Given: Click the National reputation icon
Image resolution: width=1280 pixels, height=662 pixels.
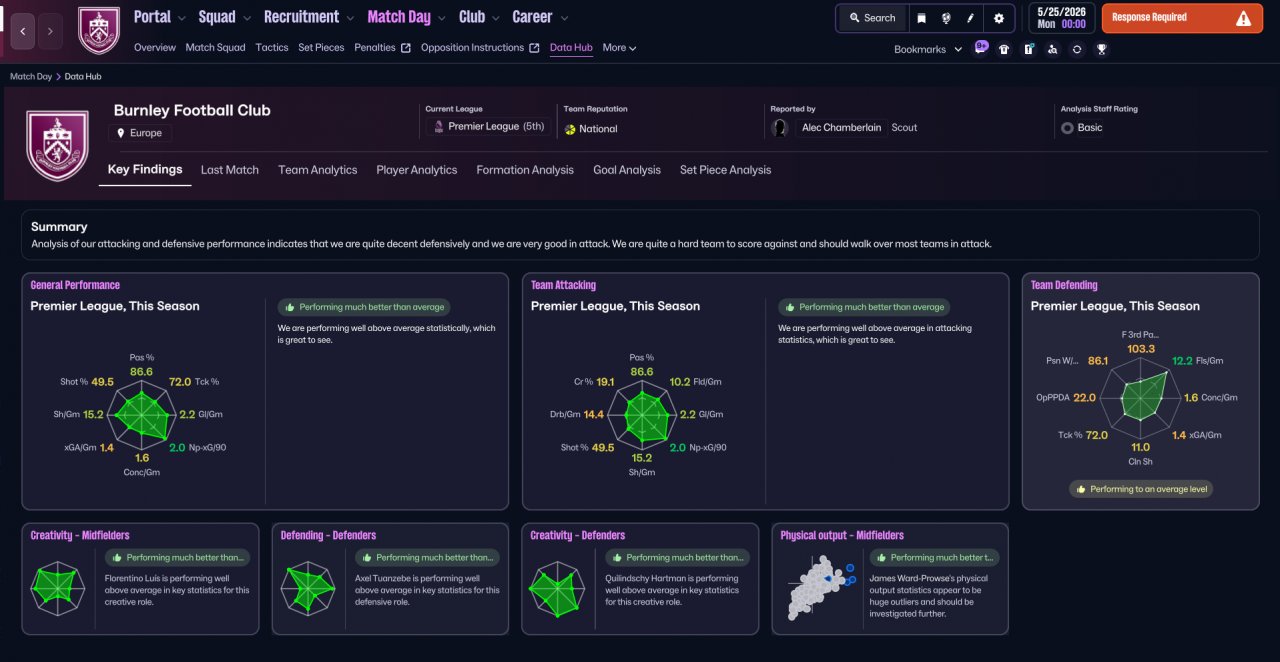Looking at the screenshot, I should tap(570, 129).
